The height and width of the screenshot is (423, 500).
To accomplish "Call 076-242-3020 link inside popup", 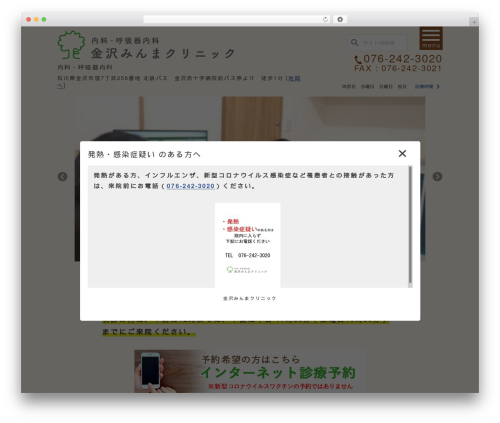I will [x=190, y=186].
